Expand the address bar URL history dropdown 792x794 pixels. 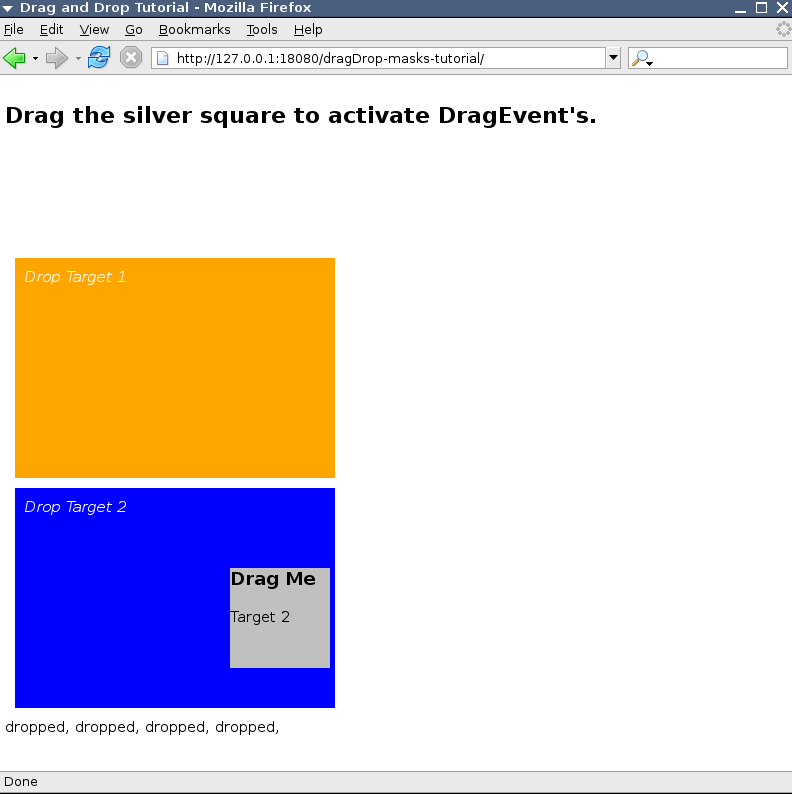(613, 58)
